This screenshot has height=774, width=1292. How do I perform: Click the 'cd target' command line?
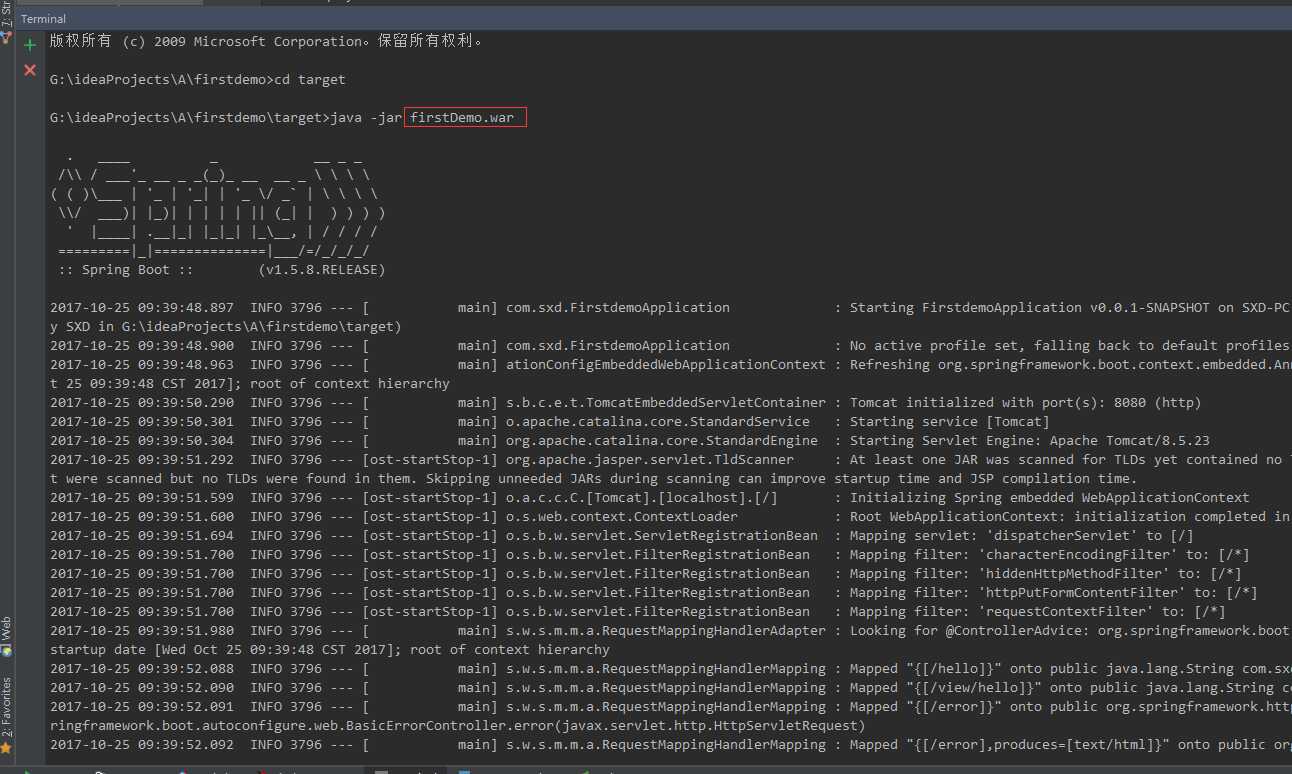point(197,80)
